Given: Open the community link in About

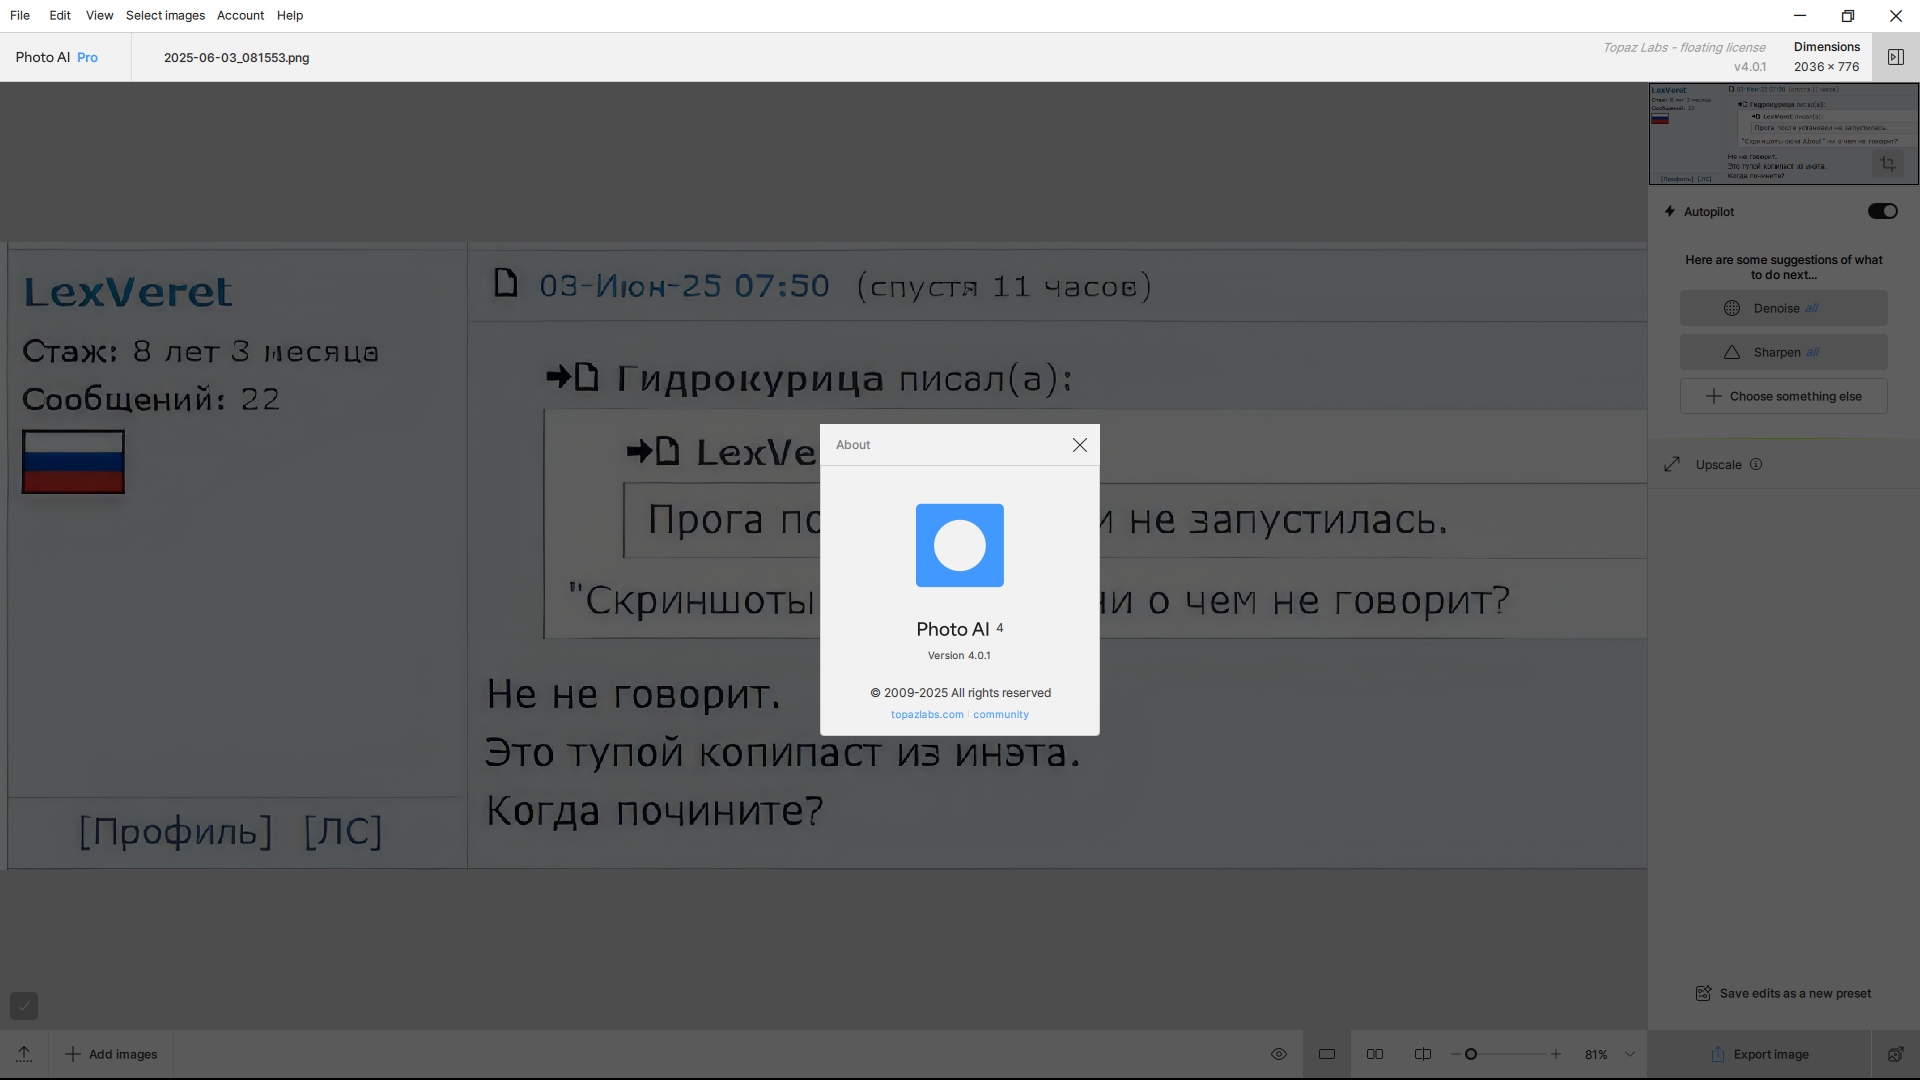Looking at the screenshot, I should (x=1000, y=715).
